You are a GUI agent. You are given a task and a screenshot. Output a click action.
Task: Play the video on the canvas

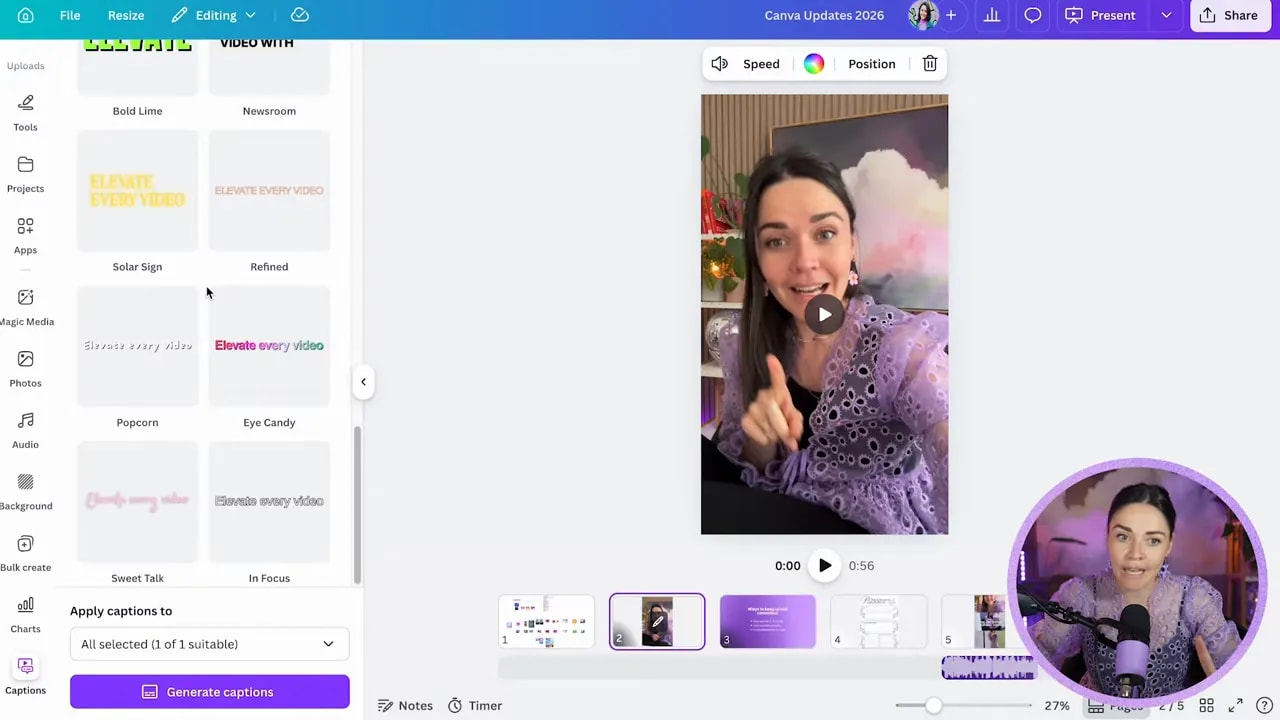824,315
